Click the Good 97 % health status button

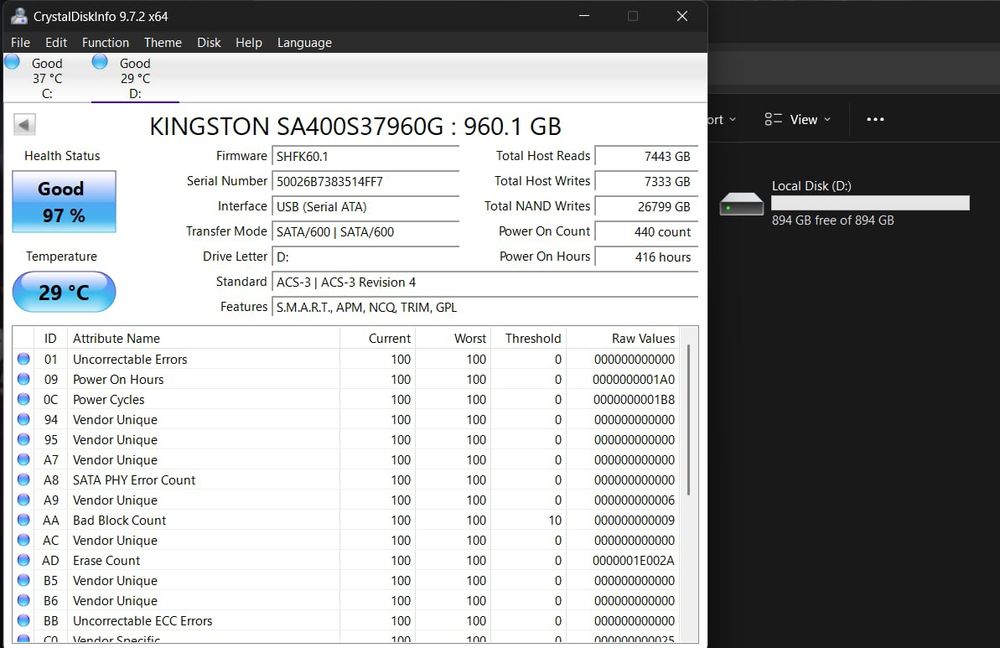click(64, 202)
